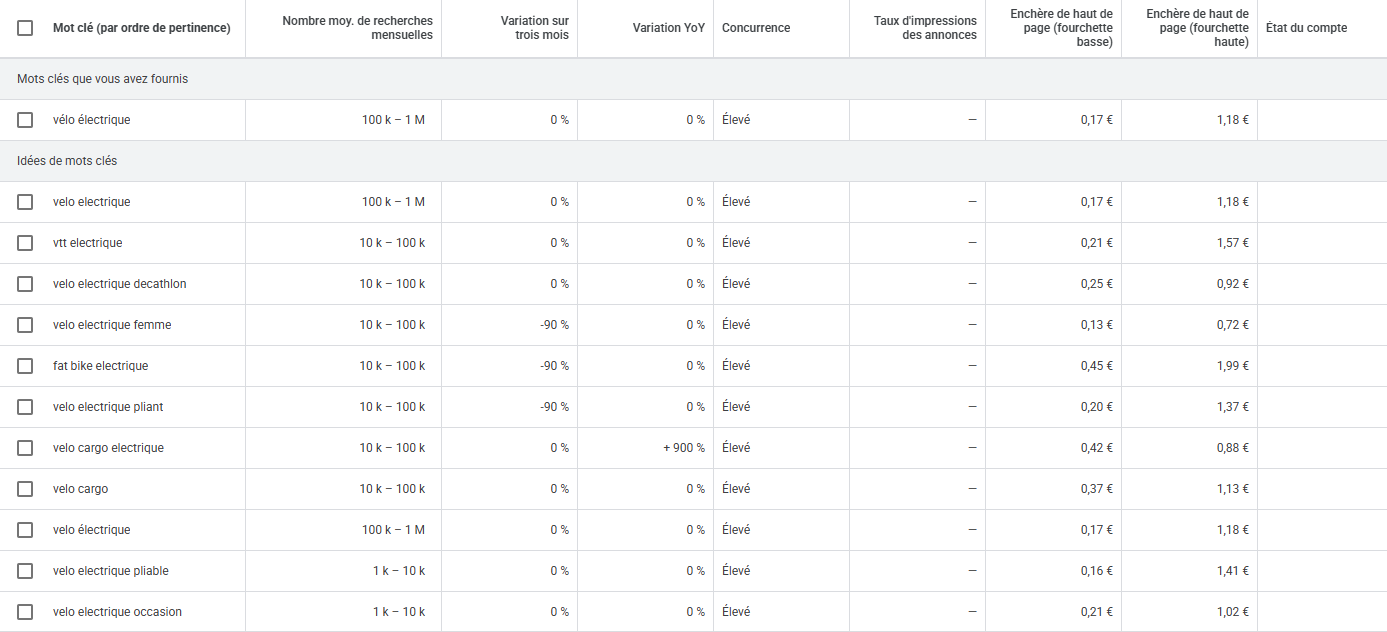The image size is (1387, 632).
Task: Check the box for 'velo electrique pliable'
Action: (x=25, y=571)
